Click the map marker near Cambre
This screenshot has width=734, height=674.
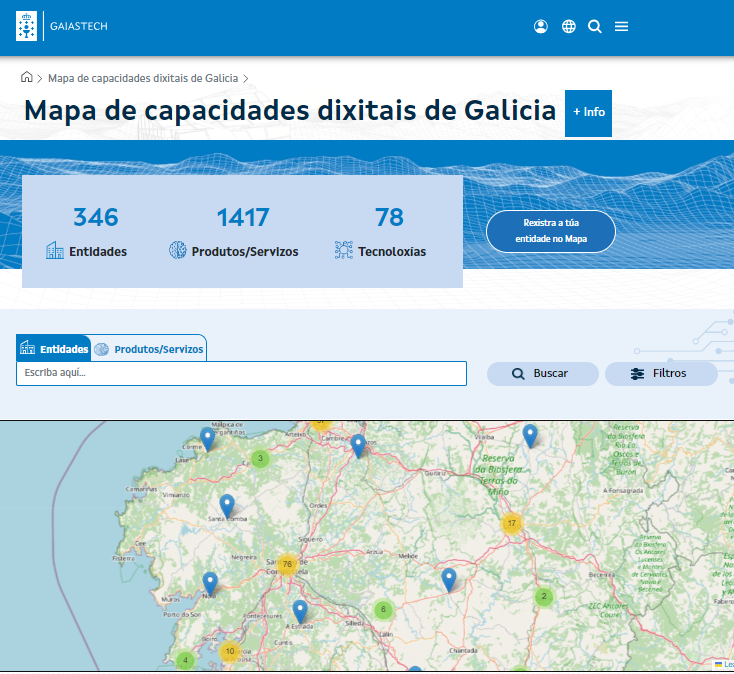358,446
